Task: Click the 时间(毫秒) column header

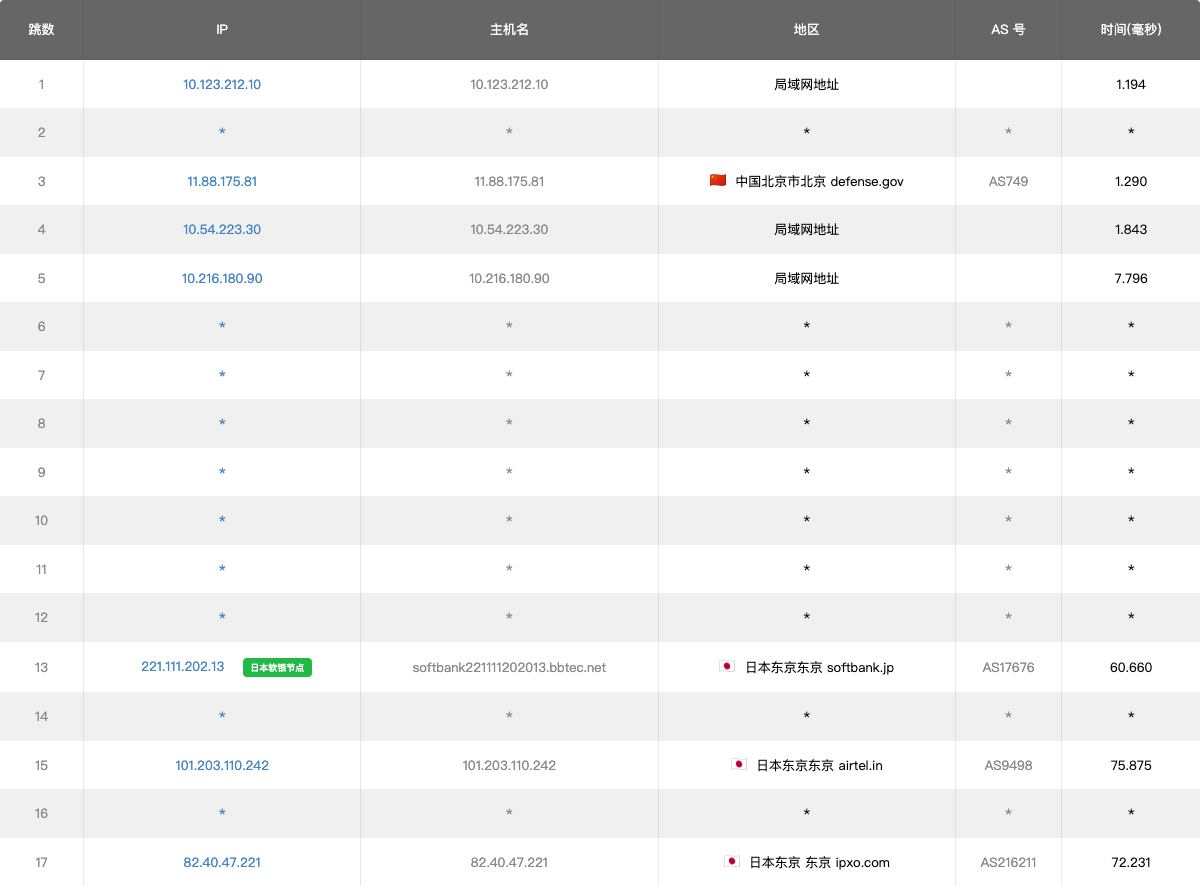Action: coord(1130,30)
